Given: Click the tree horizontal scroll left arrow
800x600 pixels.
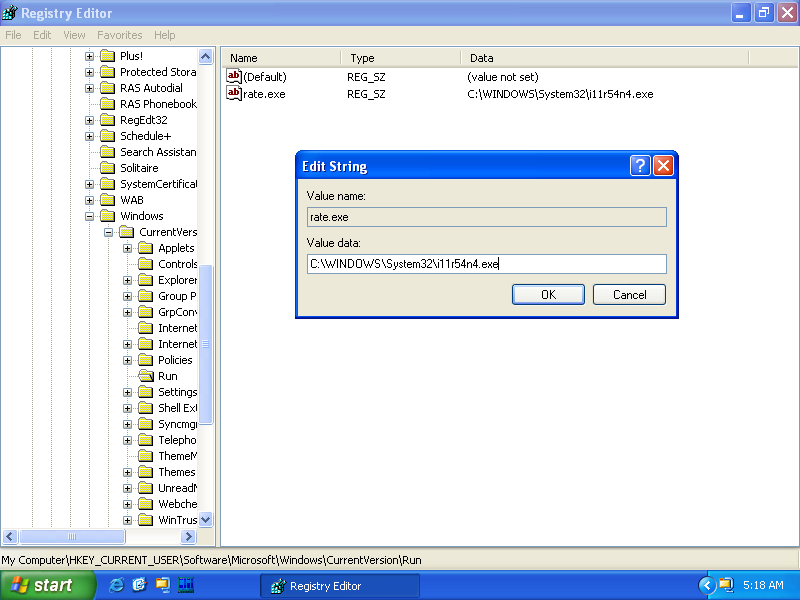Looking at the screenshot, I should [10, 536].
